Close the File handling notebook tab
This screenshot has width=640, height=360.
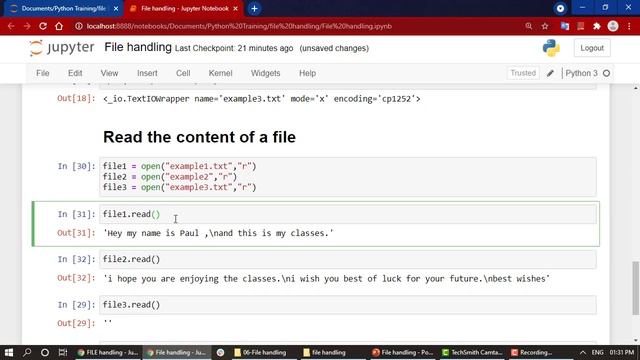coord(236,9)
